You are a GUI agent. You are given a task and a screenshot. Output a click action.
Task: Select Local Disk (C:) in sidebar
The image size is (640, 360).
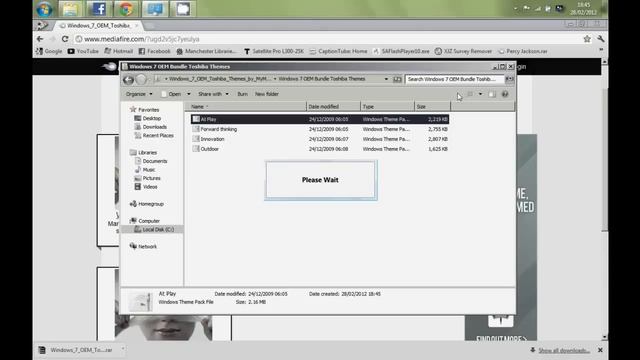pyautogui.click(x=154, y=230)
